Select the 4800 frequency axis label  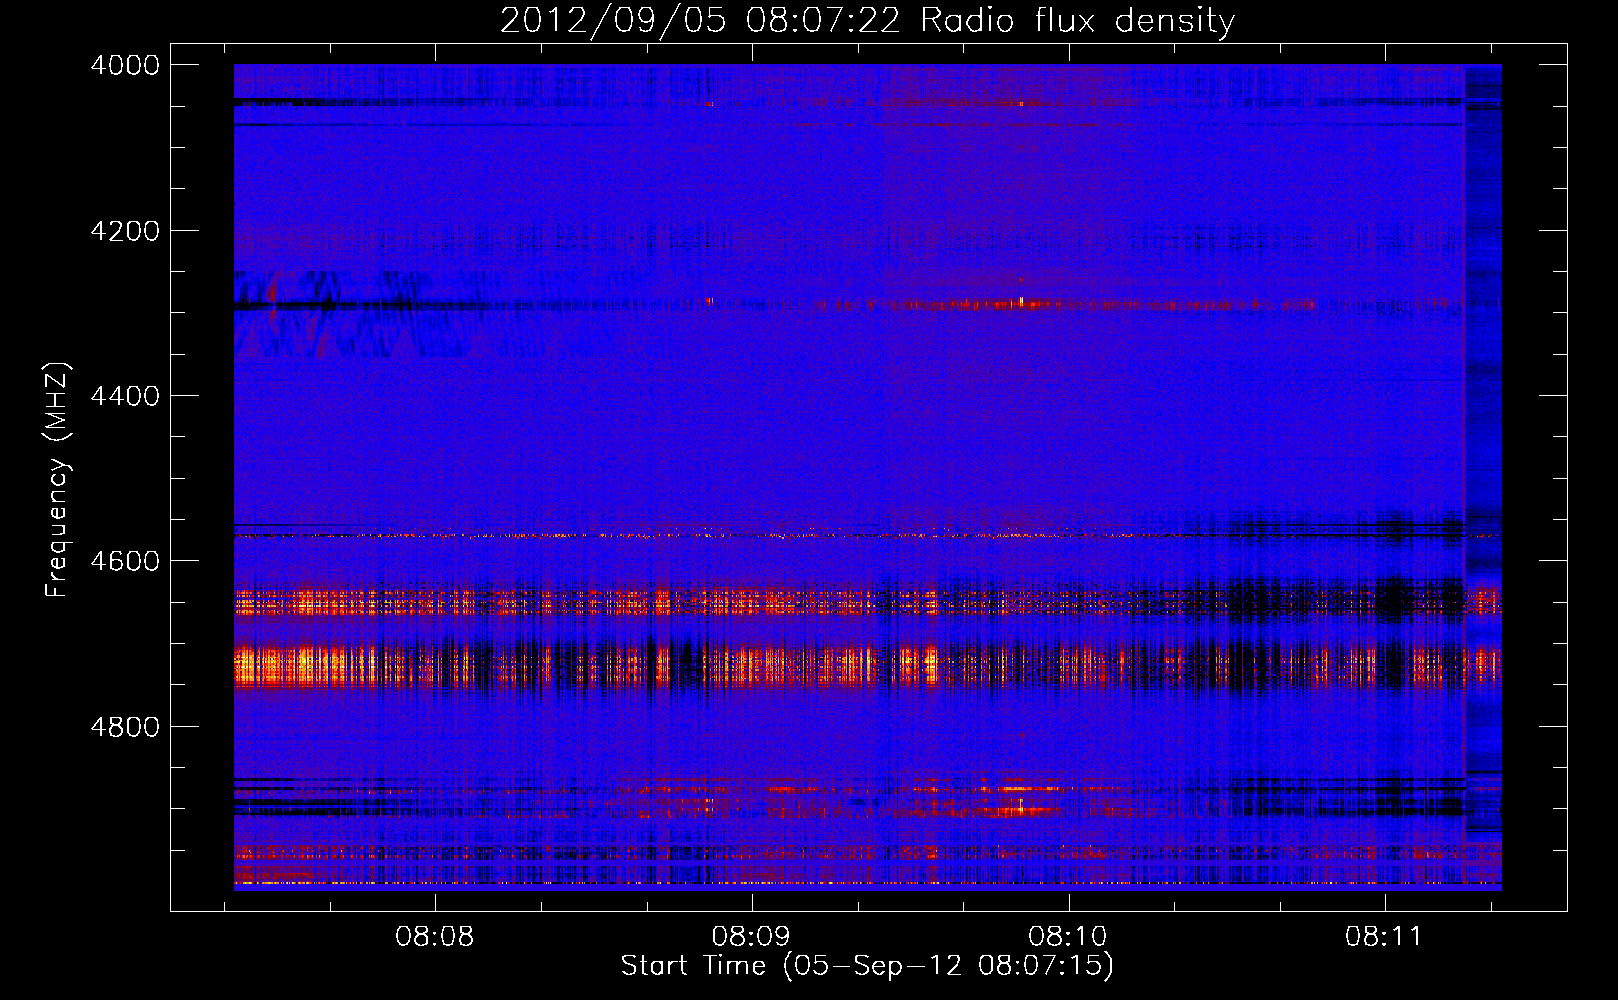tap(125, 727)
